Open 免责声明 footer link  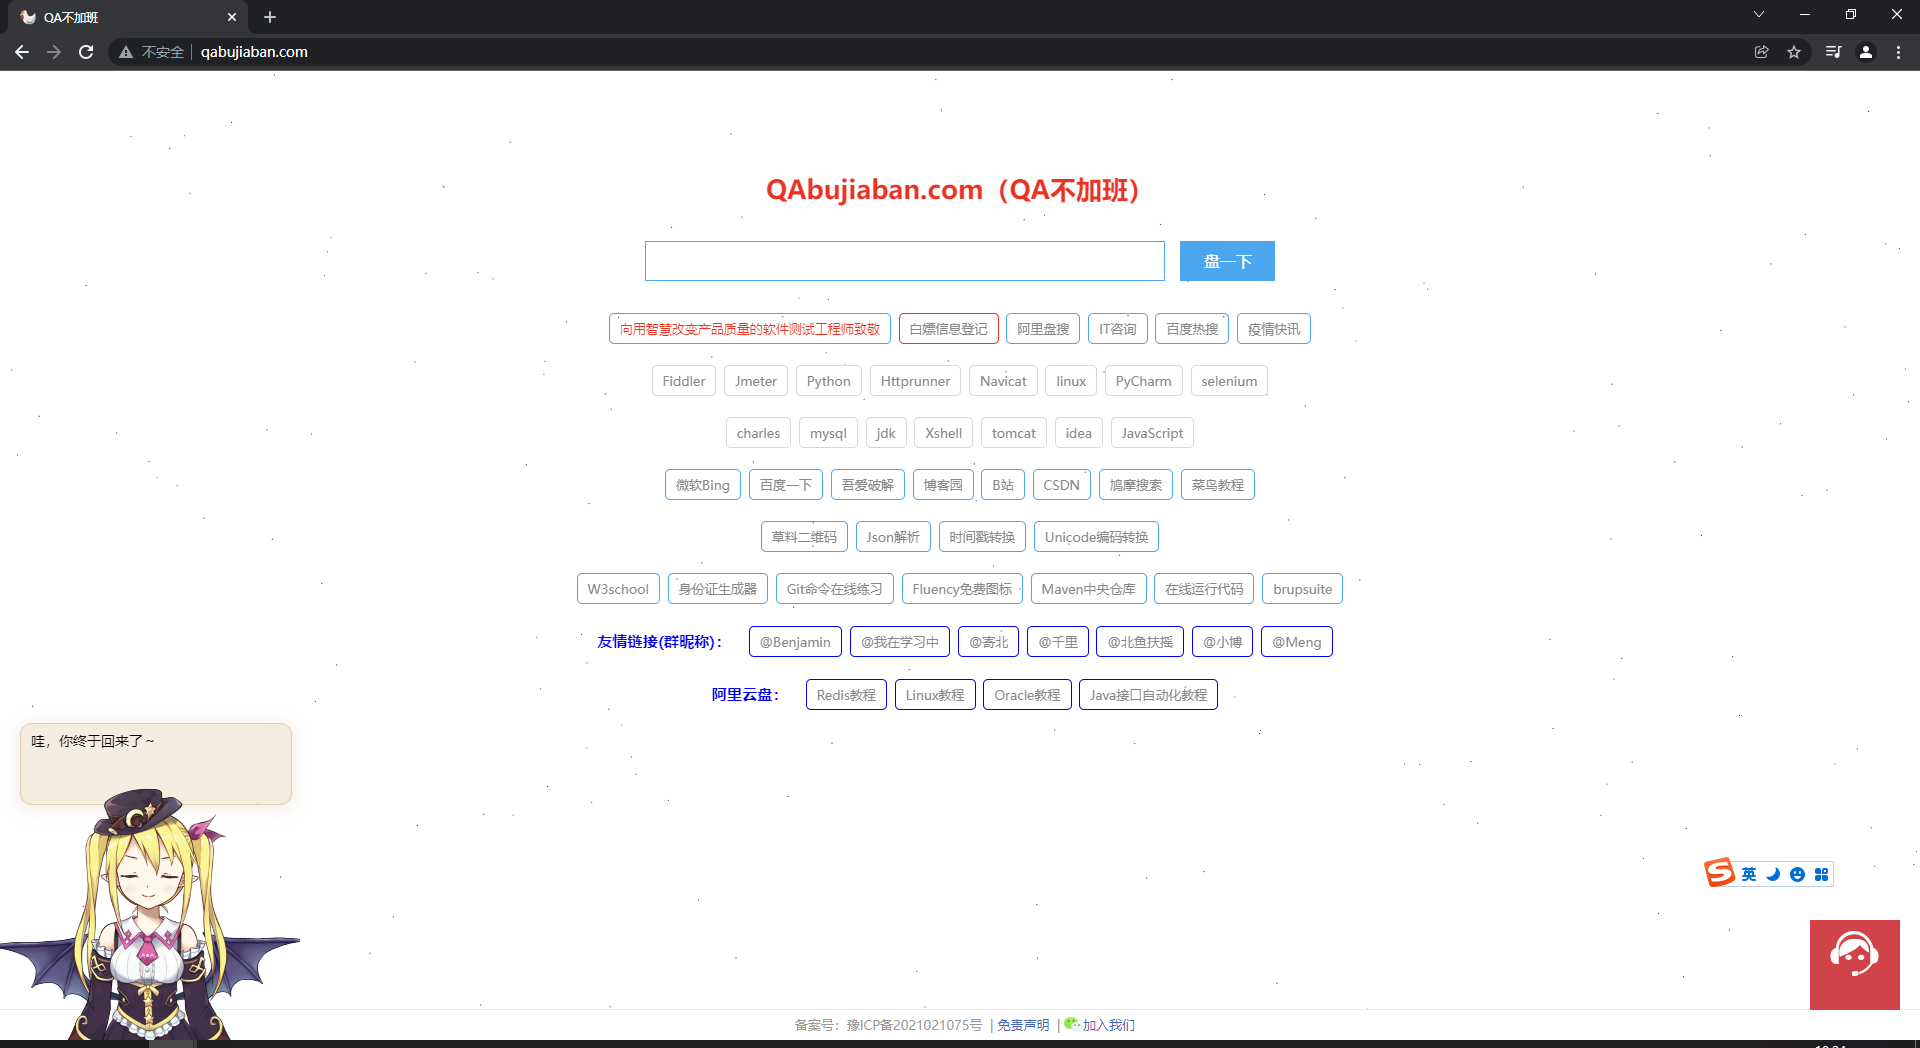(1023, 1025)
